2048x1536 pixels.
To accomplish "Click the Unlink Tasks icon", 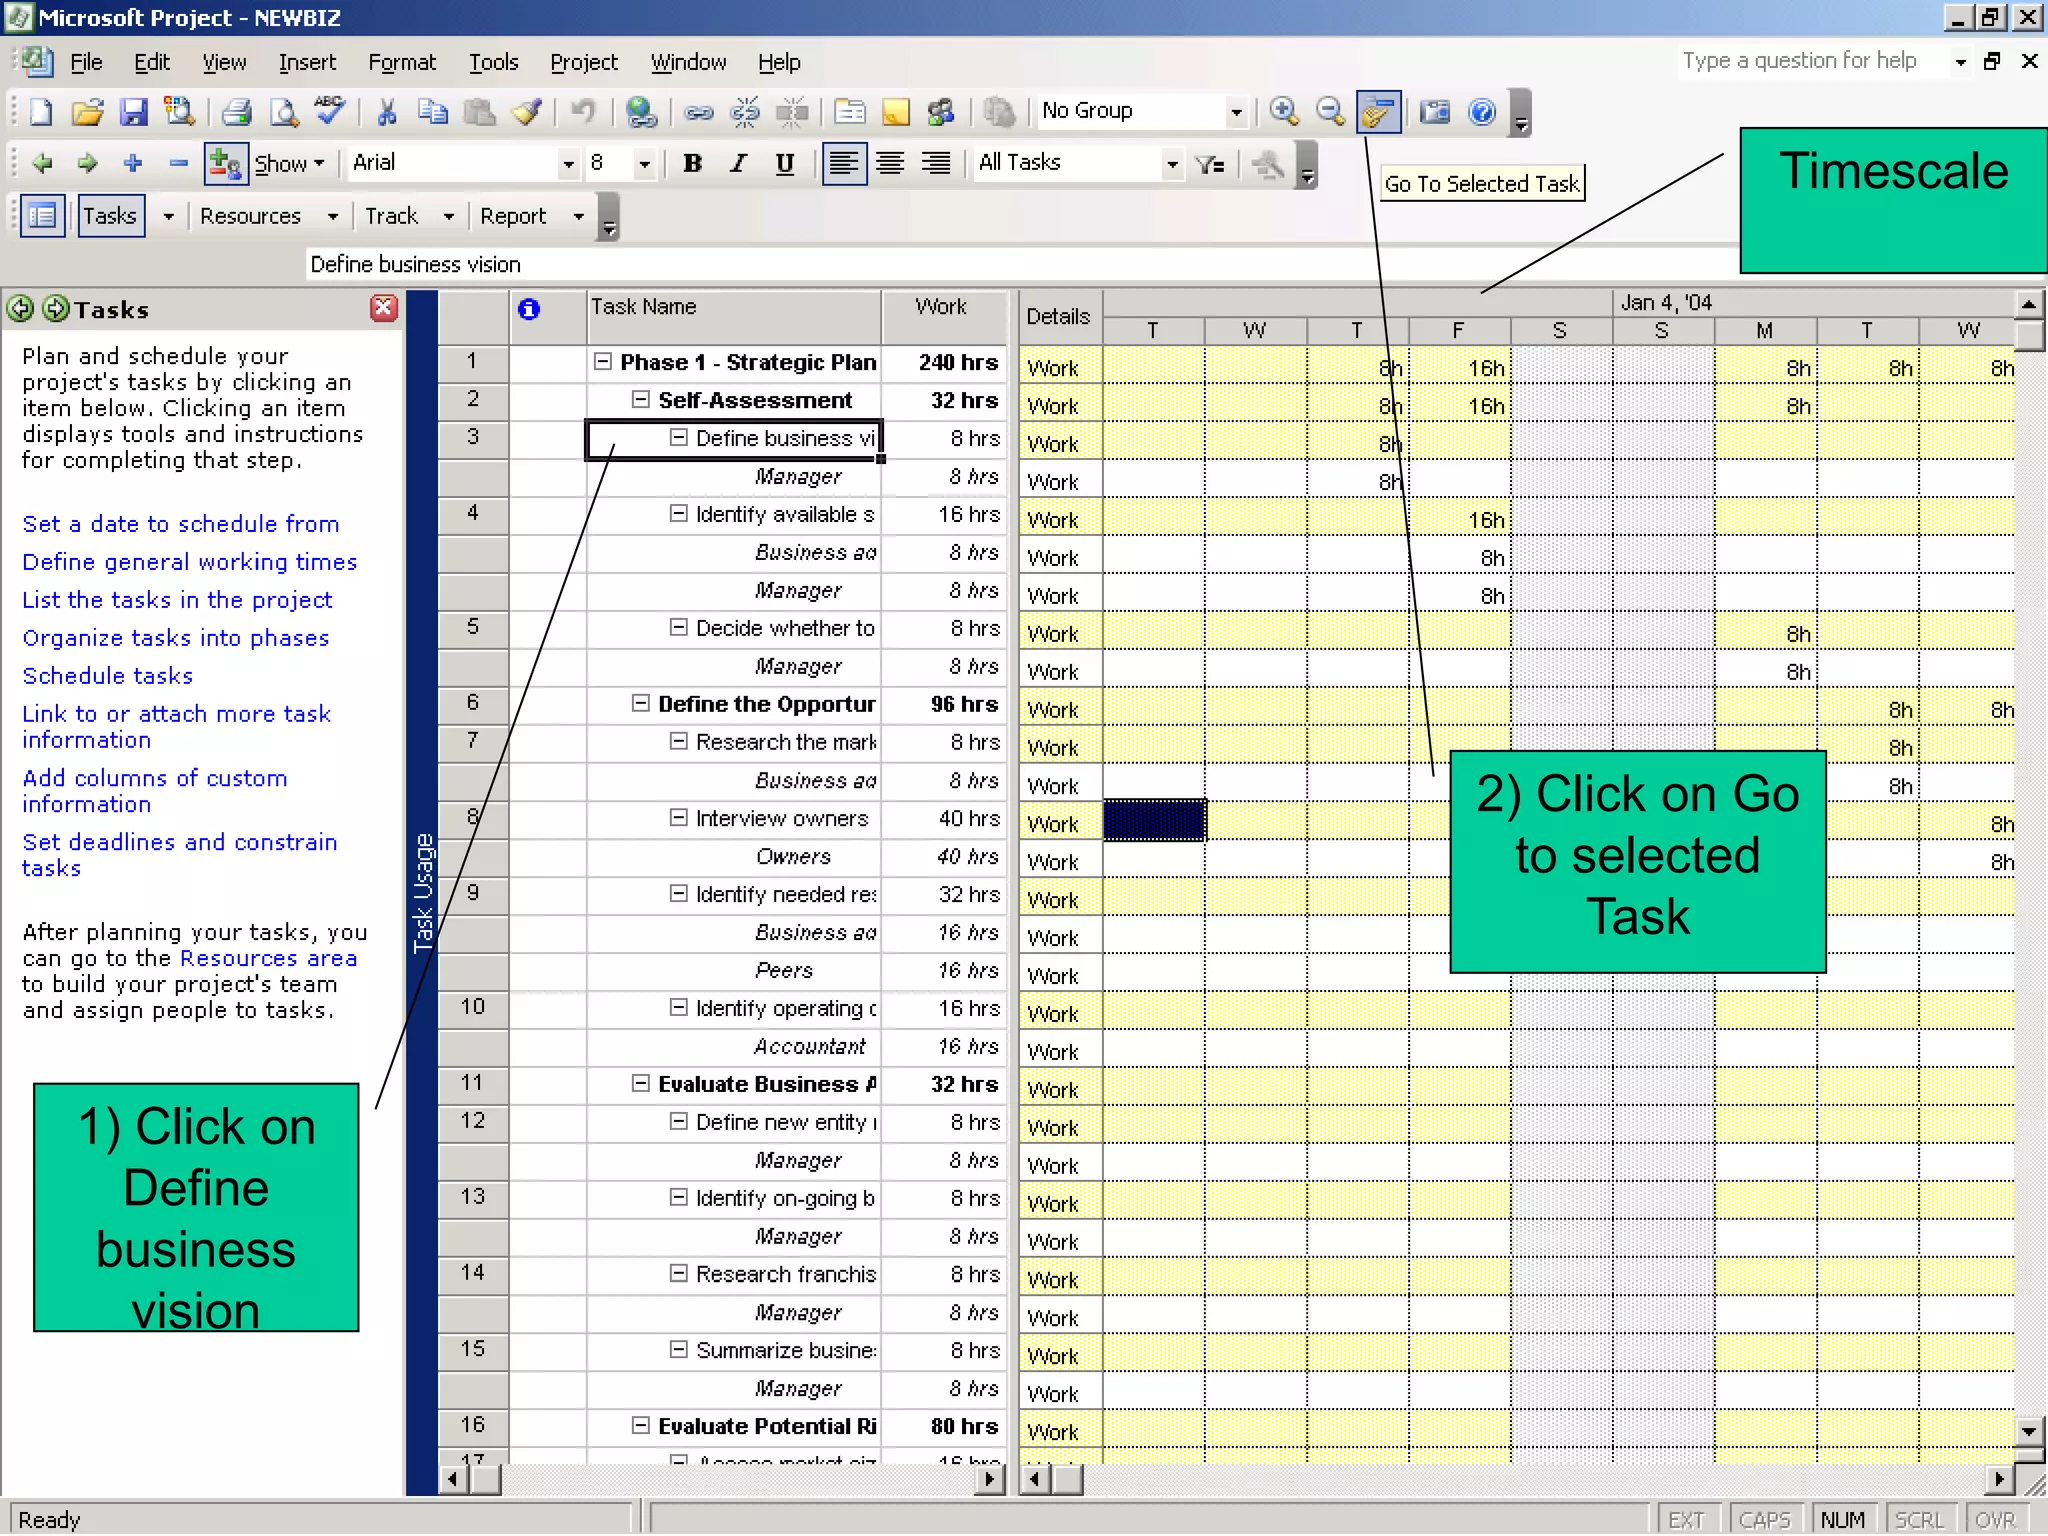I will click(x=745, y=111).
